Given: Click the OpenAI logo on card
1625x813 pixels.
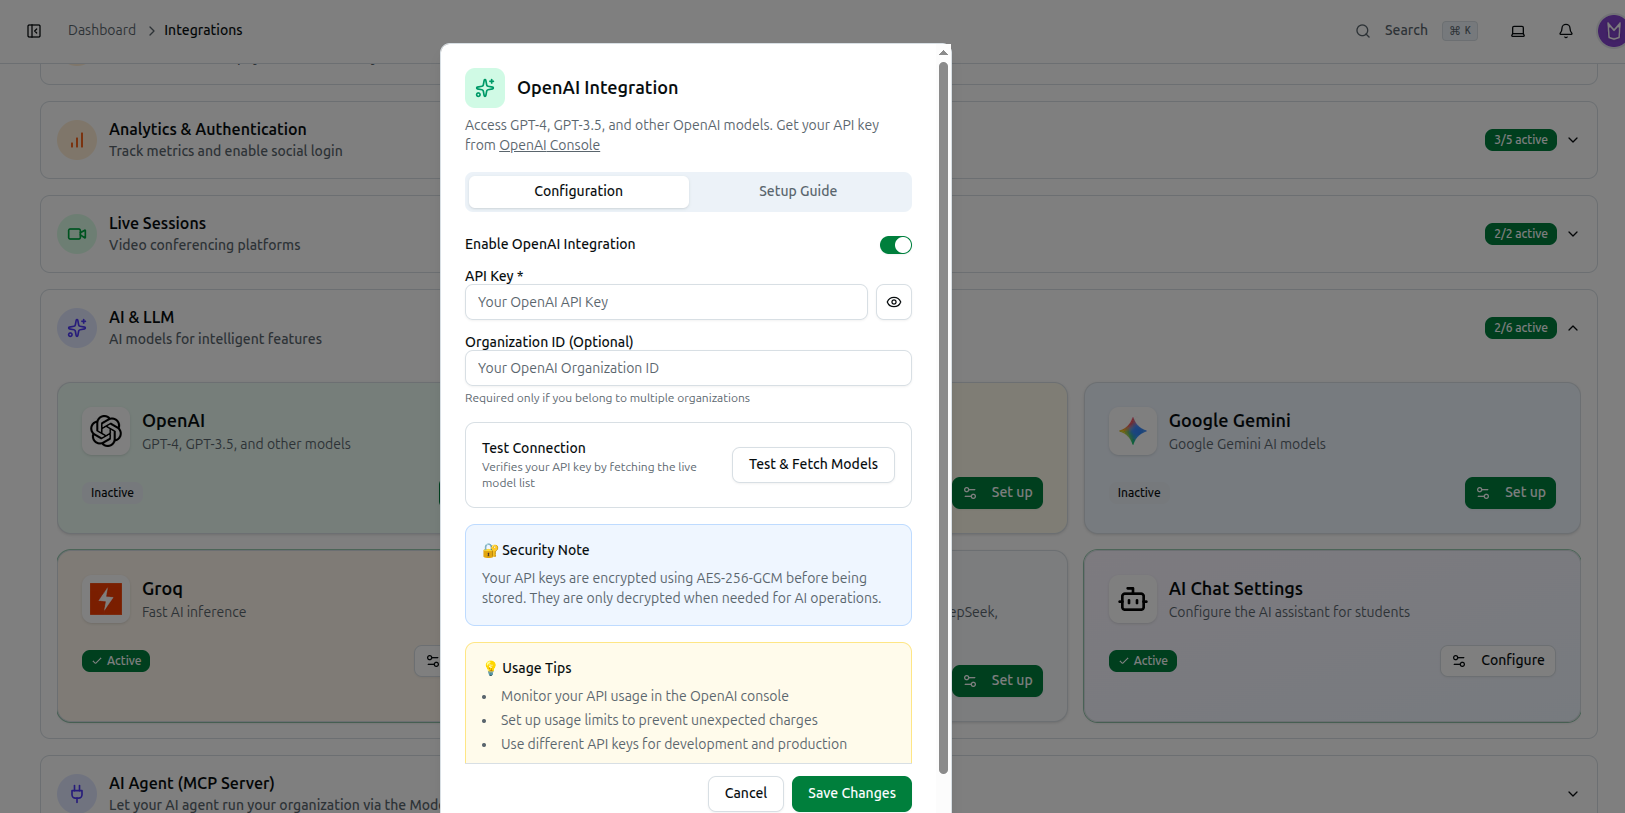Looking at the screenshot, I should 106,431.
